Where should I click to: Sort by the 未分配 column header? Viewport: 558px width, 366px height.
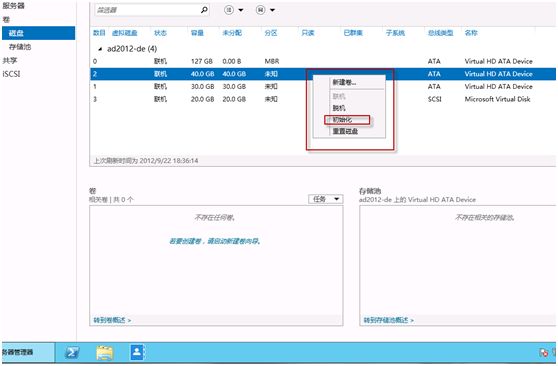coord(232,33)
